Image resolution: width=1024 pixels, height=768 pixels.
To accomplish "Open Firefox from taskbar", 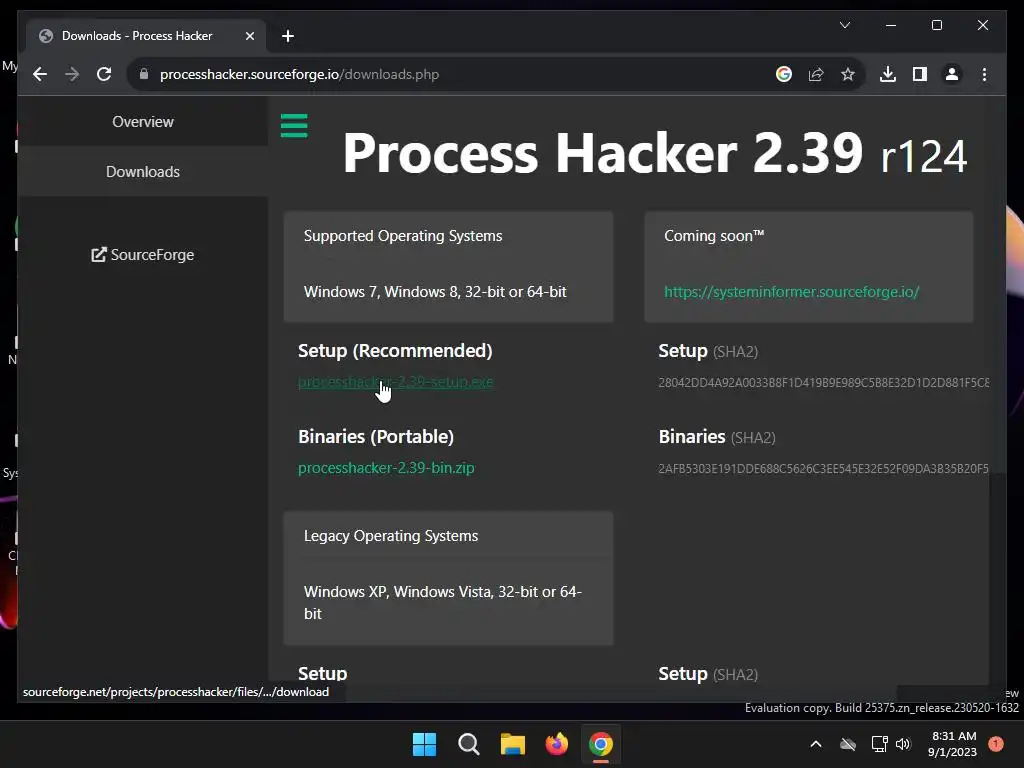I will 556,744.
